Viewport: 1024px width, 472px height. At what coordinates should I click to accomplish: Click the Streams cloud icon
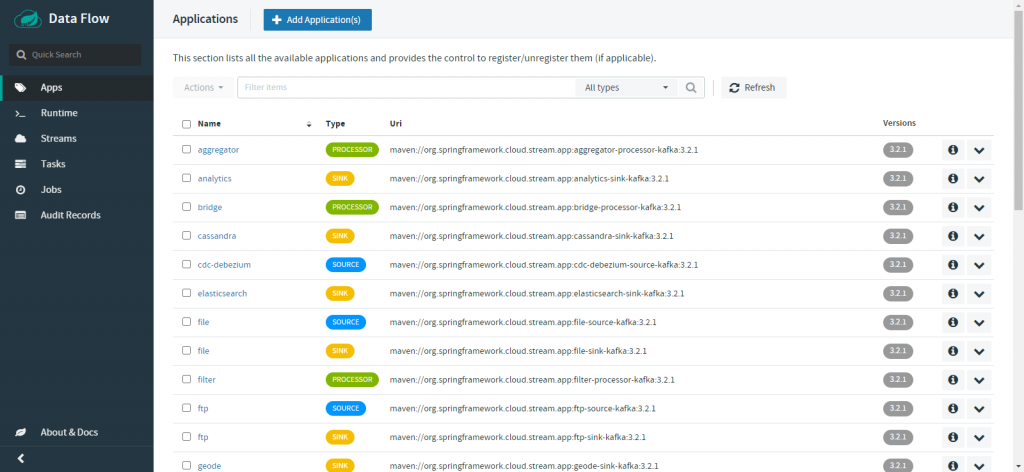tap(21, 138)
